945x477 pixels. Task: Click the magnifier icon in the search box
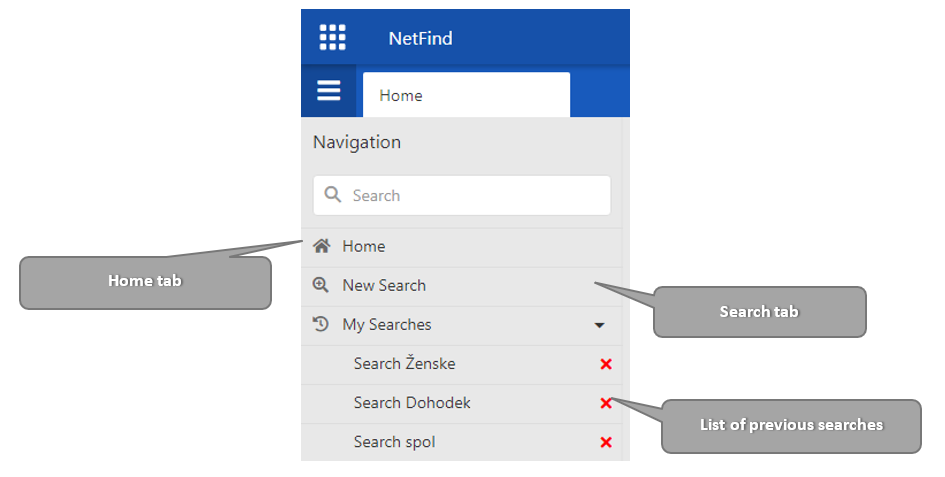pyautogui.click(x=333, y=195)
